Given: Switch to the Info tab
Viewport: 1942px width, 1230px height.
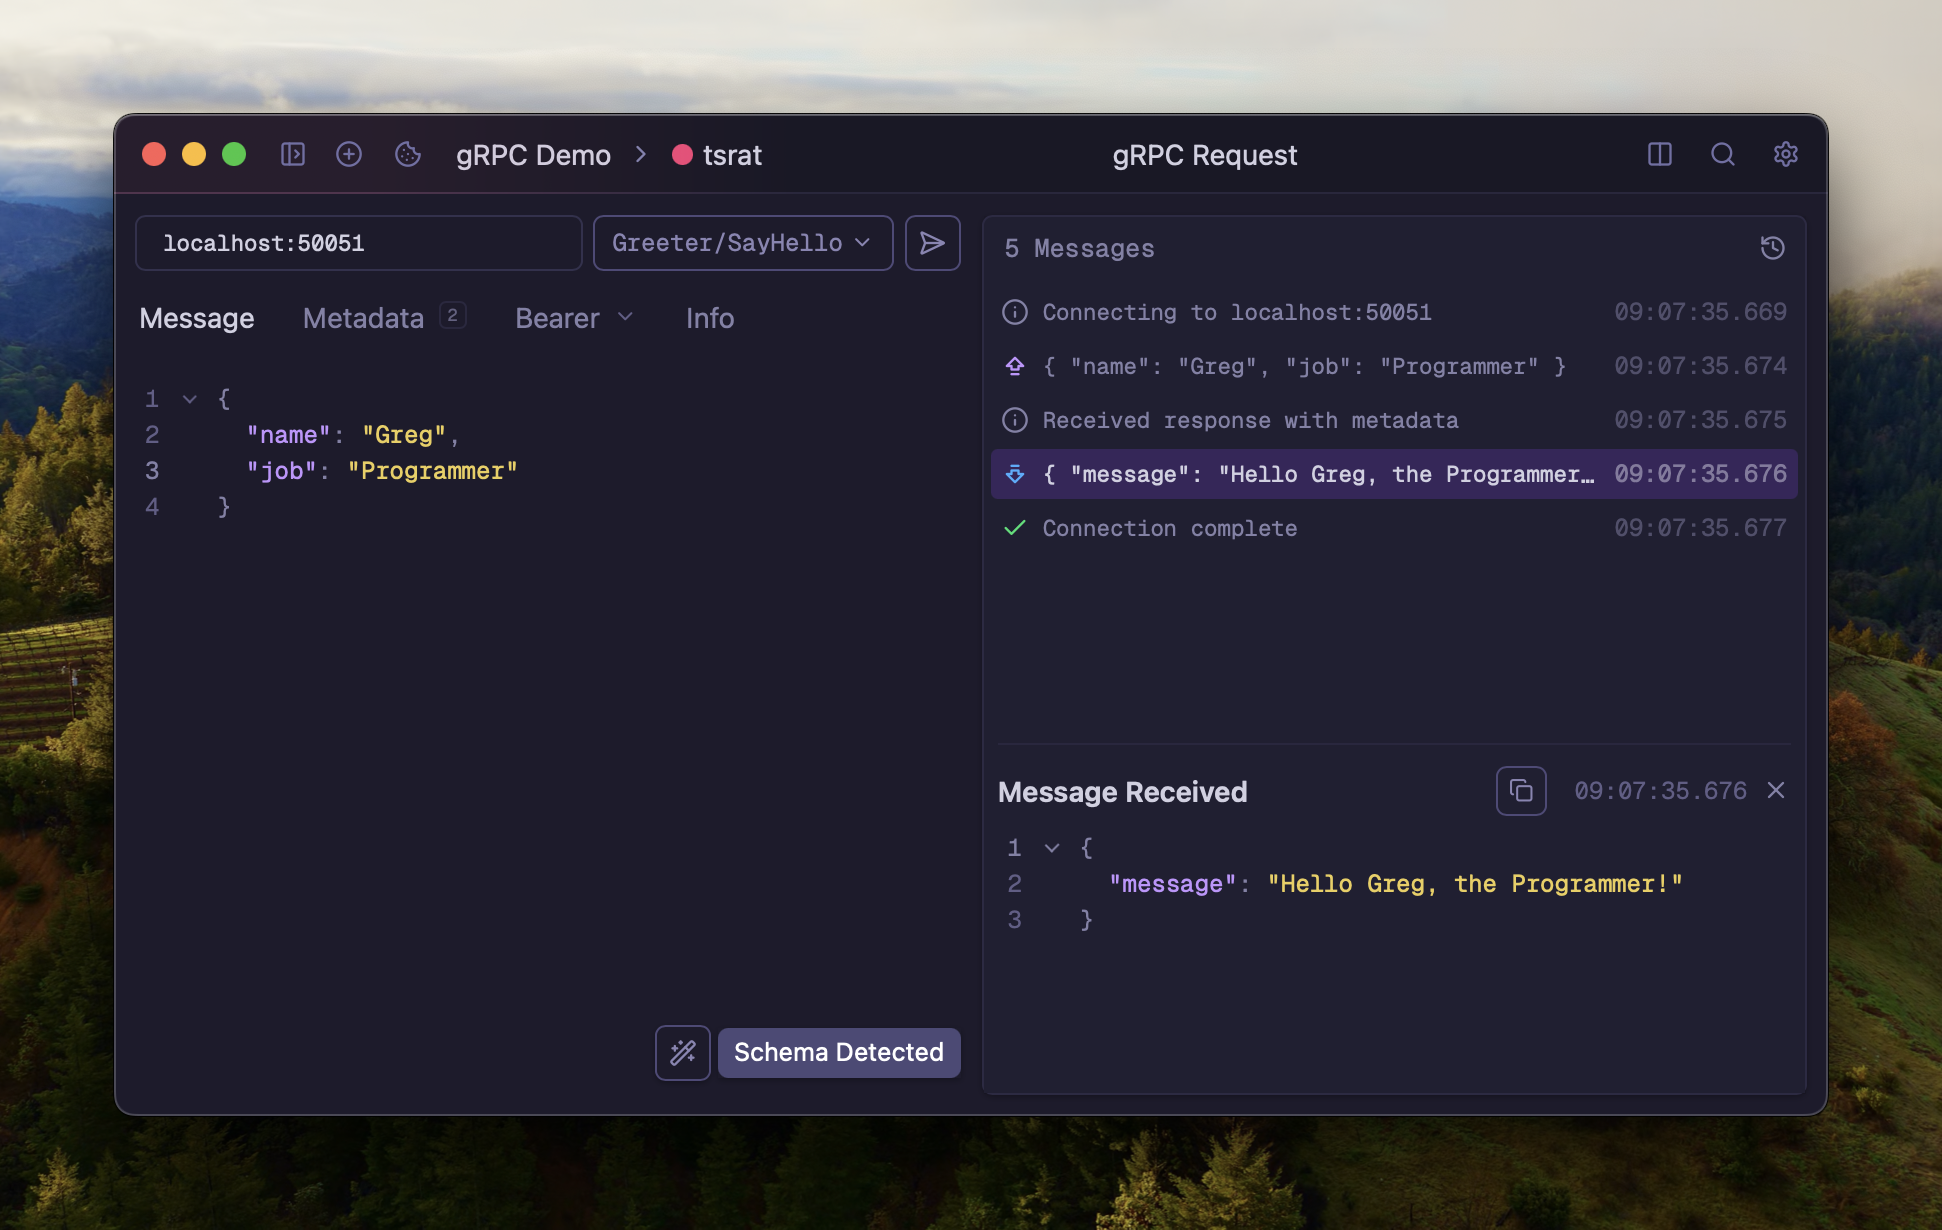Looking at the screenshot, I should click(x=710, y=318).
